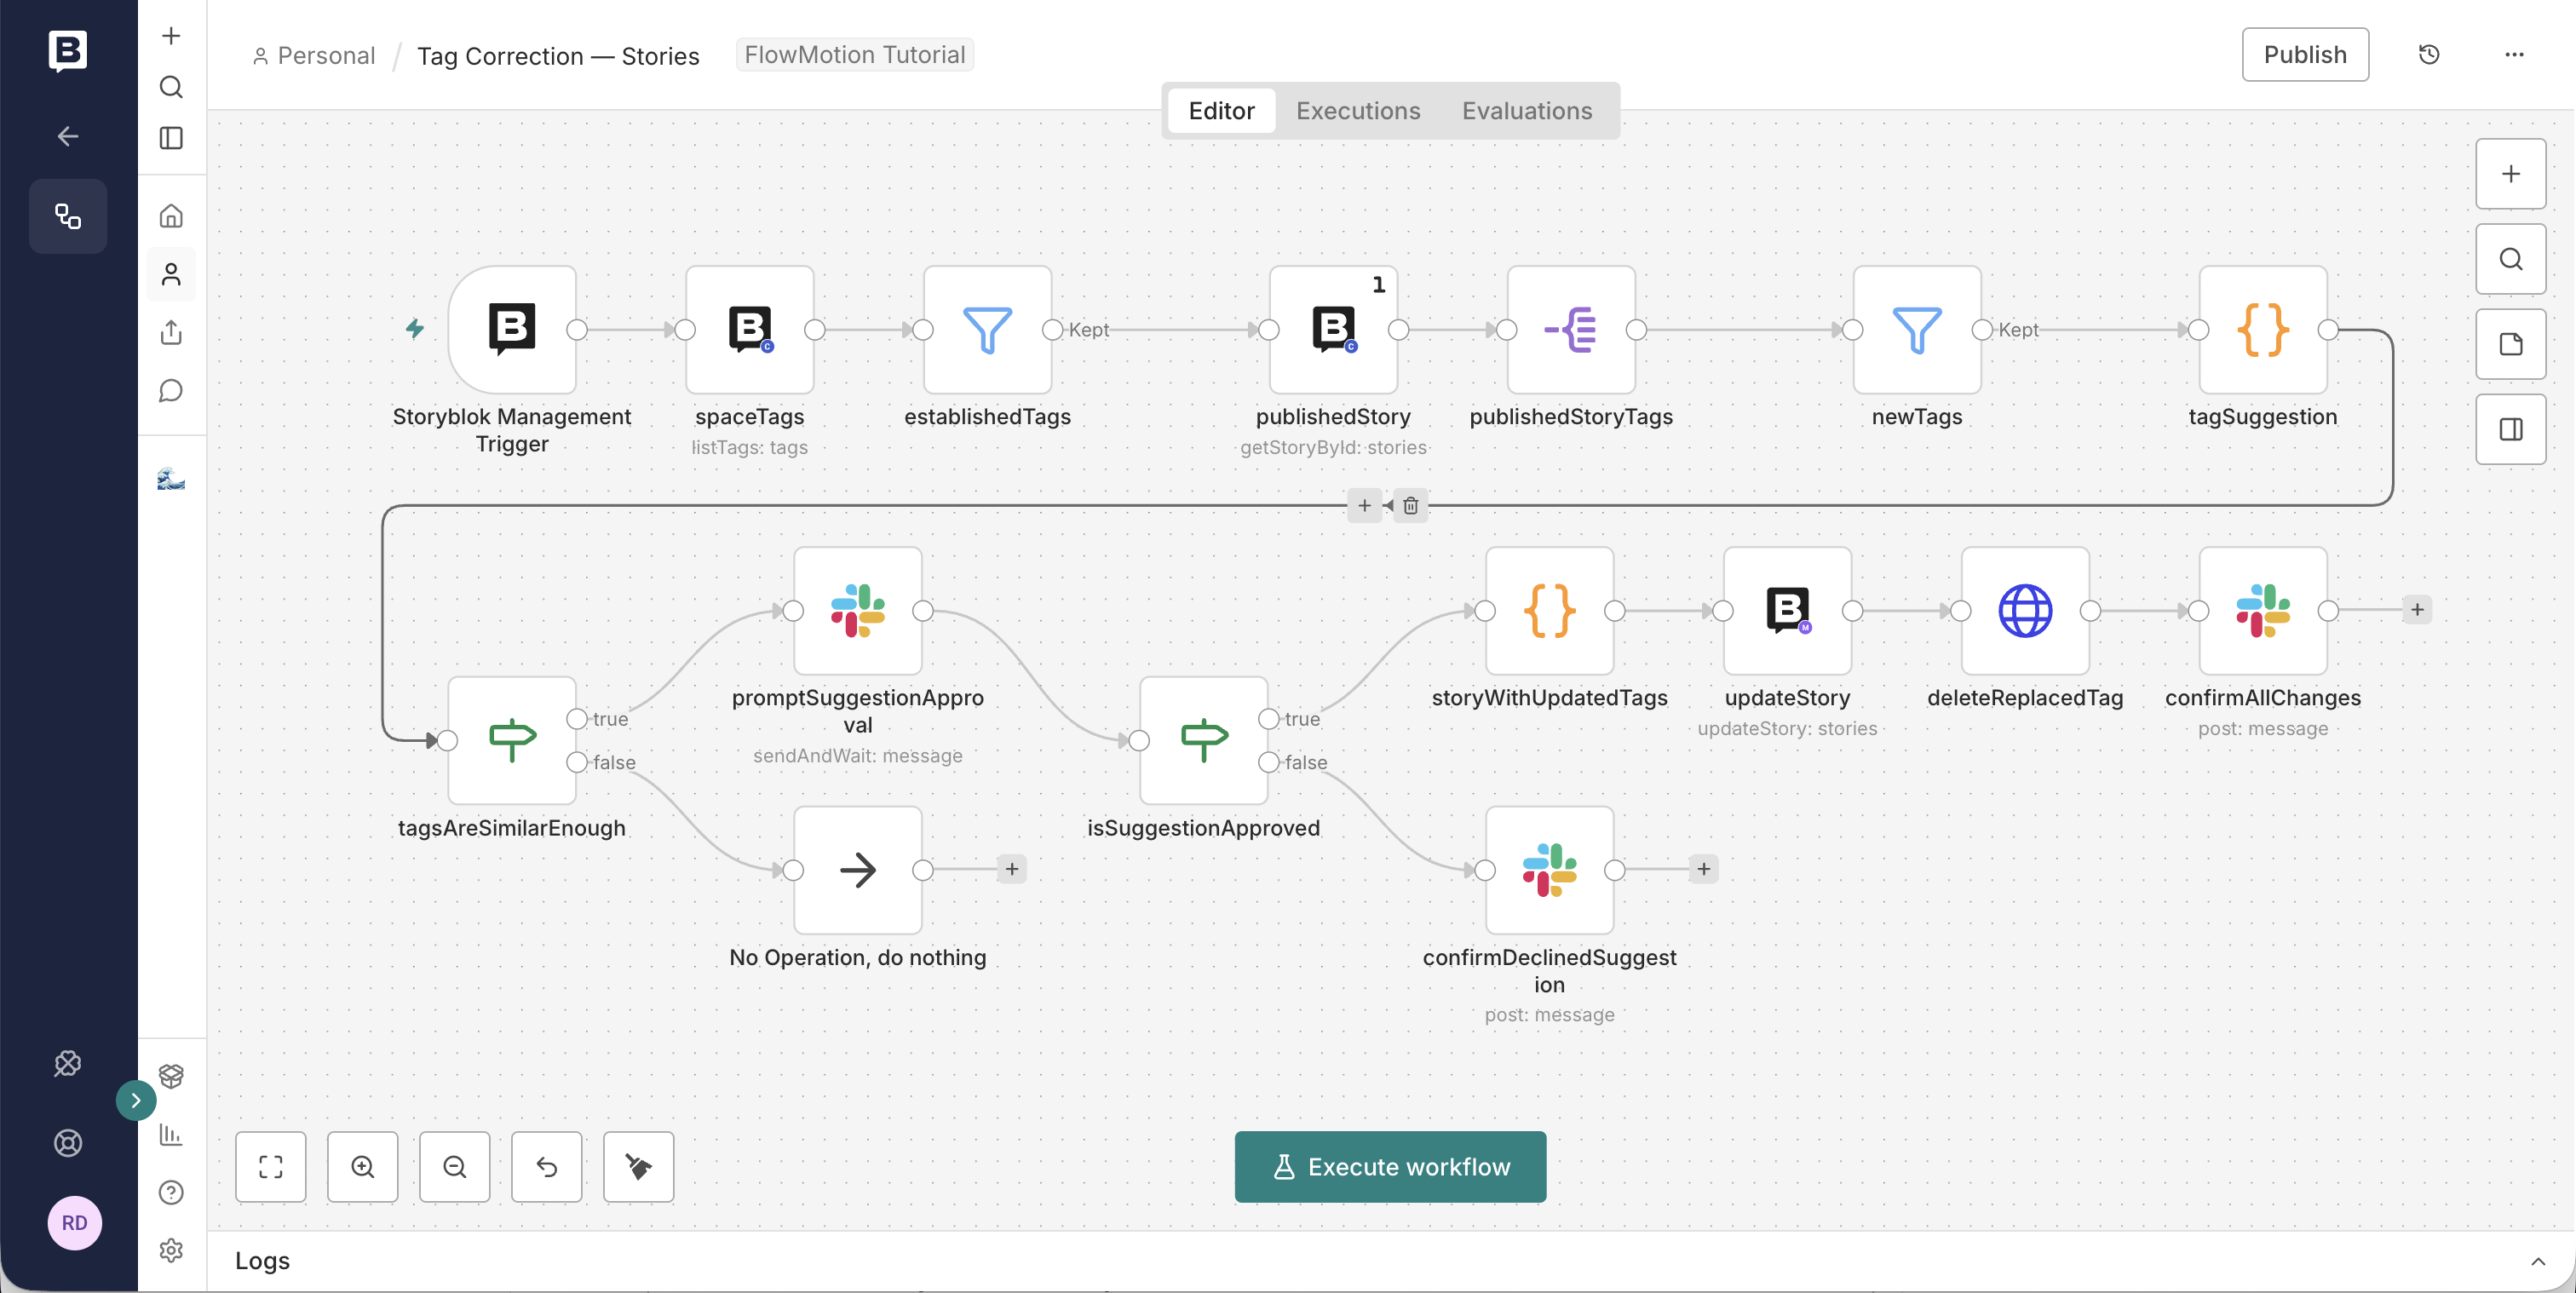Screen dimensions: 2576x1293
Task: Select the tagsAreSimilarEnough If node
Action: point(511,740)
